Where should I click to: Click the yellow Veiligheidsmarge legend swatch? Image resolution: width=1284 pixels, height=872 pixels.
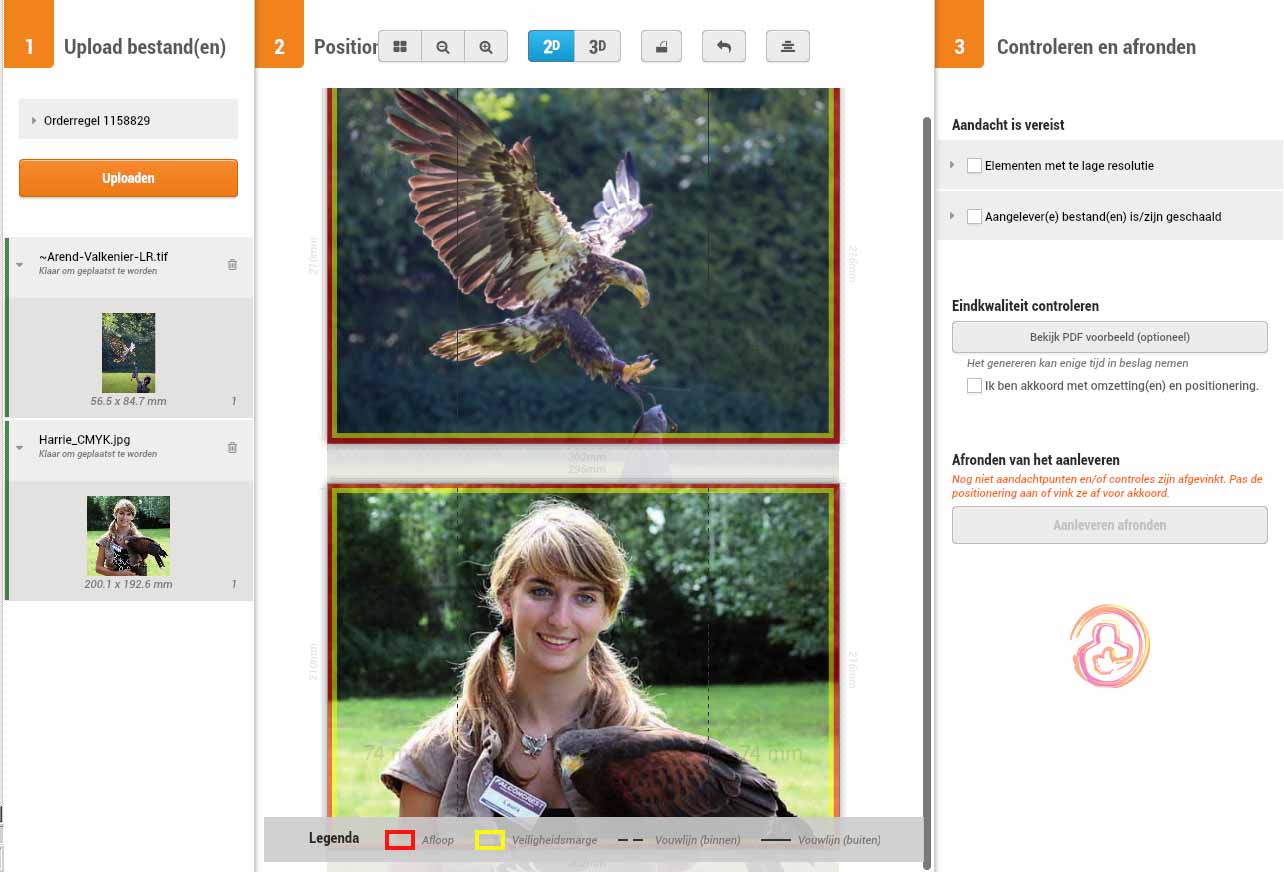tap(490, 840)
